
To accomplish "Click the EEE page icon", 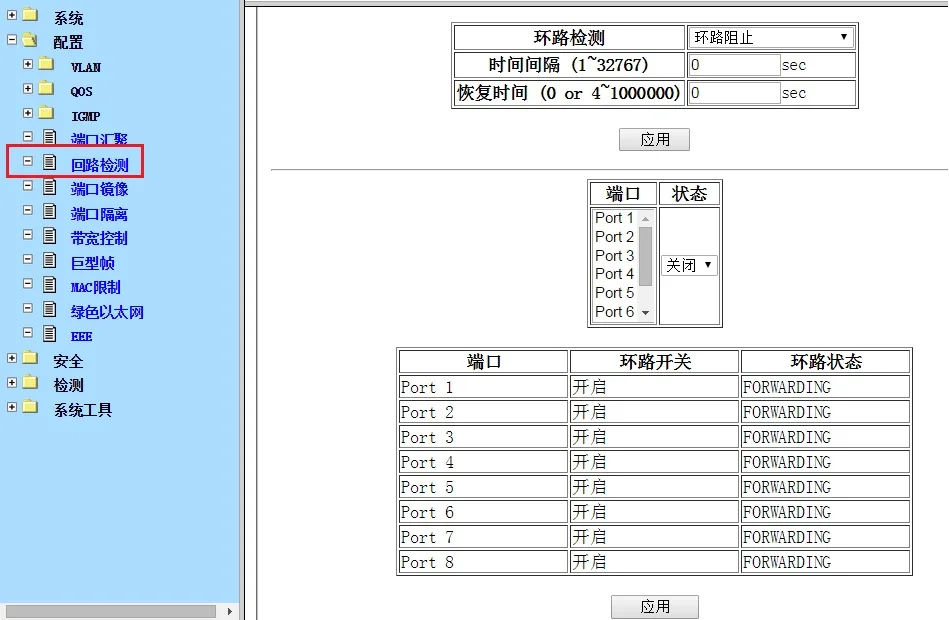I will pos(50,333).
